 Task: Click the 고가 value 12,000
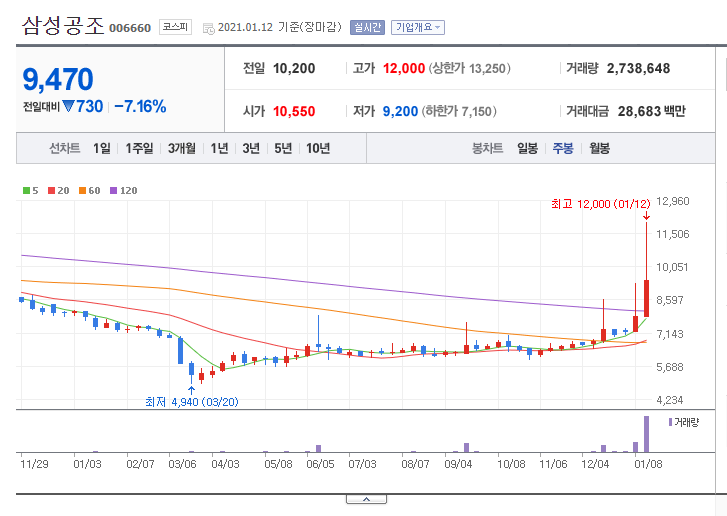click(x=404, y=69)
